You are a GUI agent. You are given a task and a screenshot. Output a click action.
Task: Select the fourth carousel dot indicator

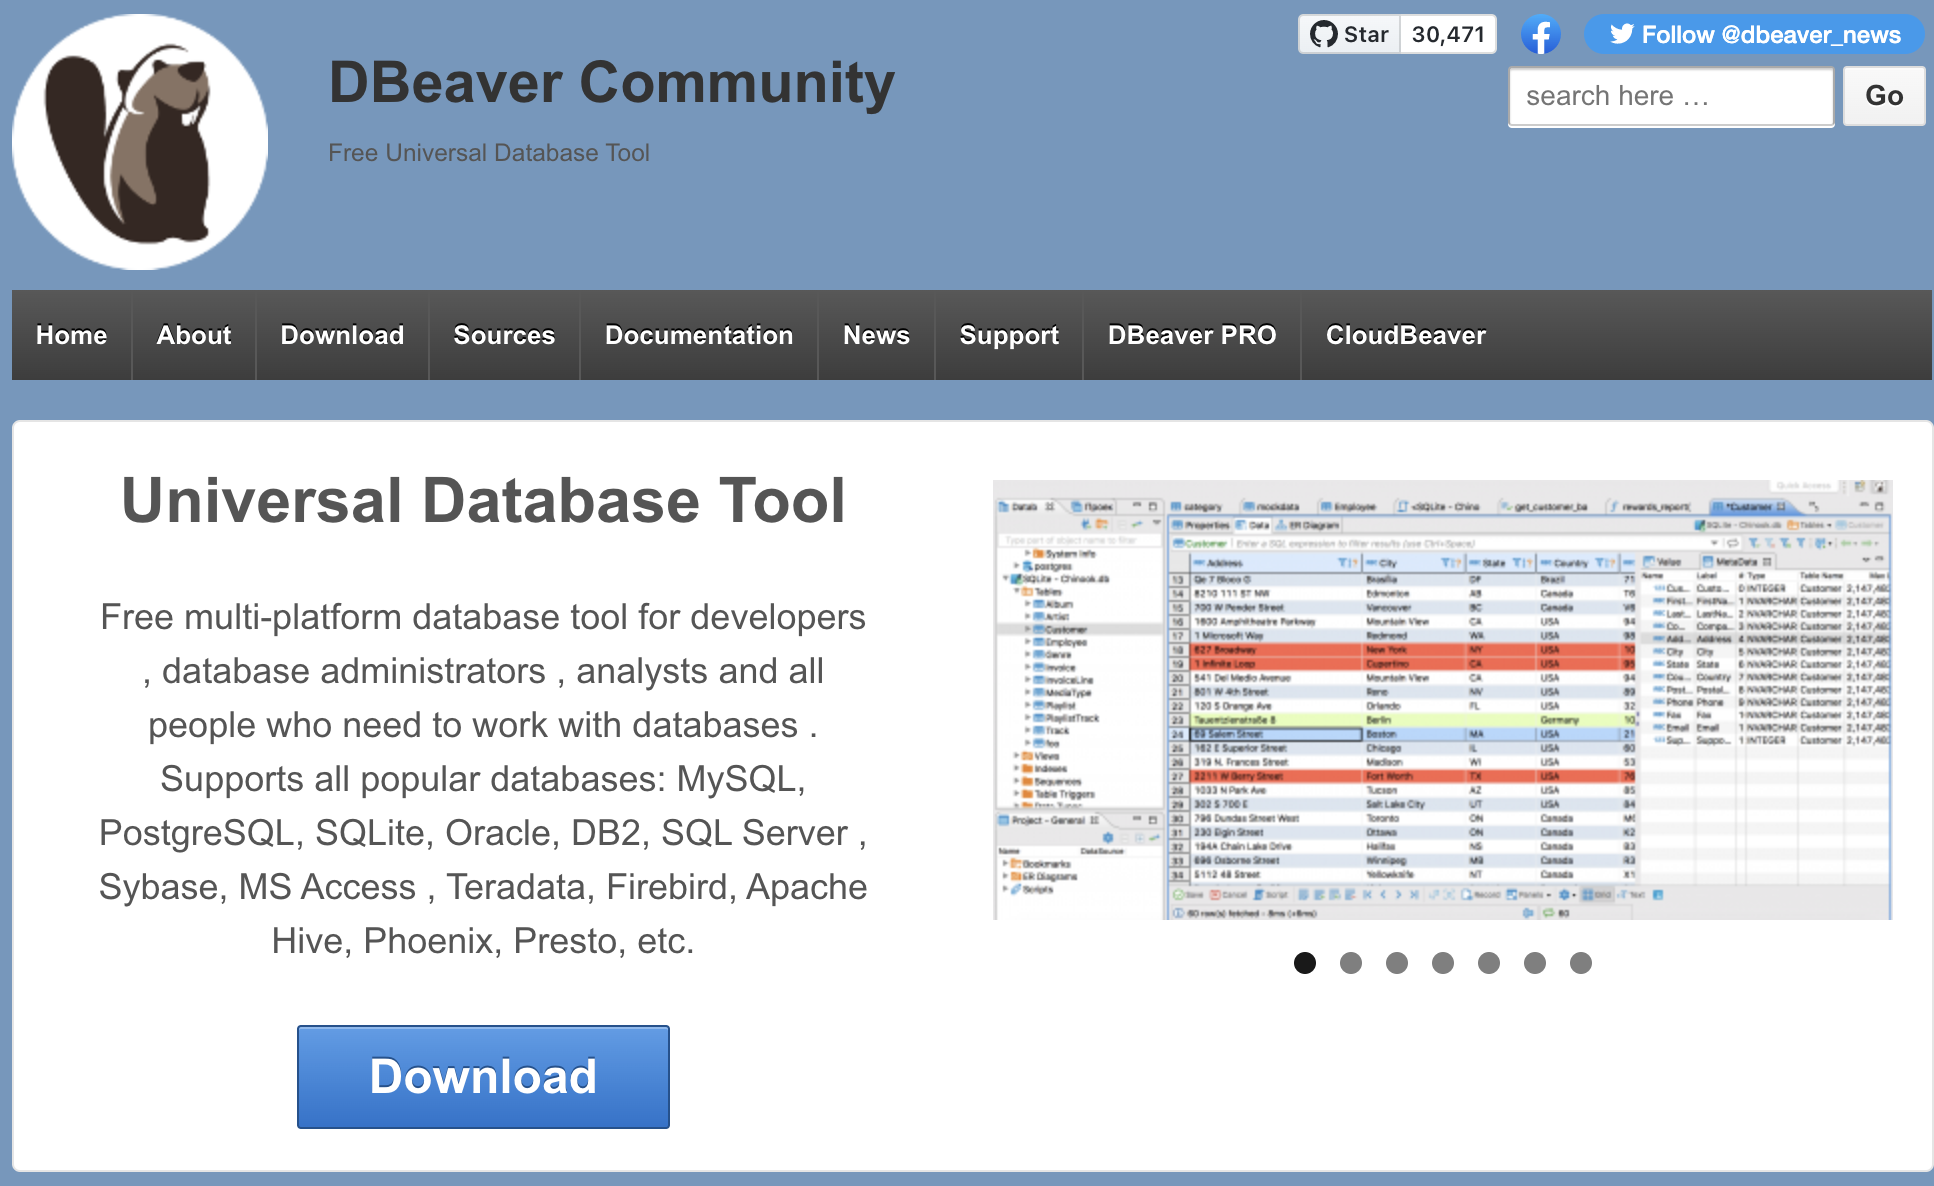1443,963
